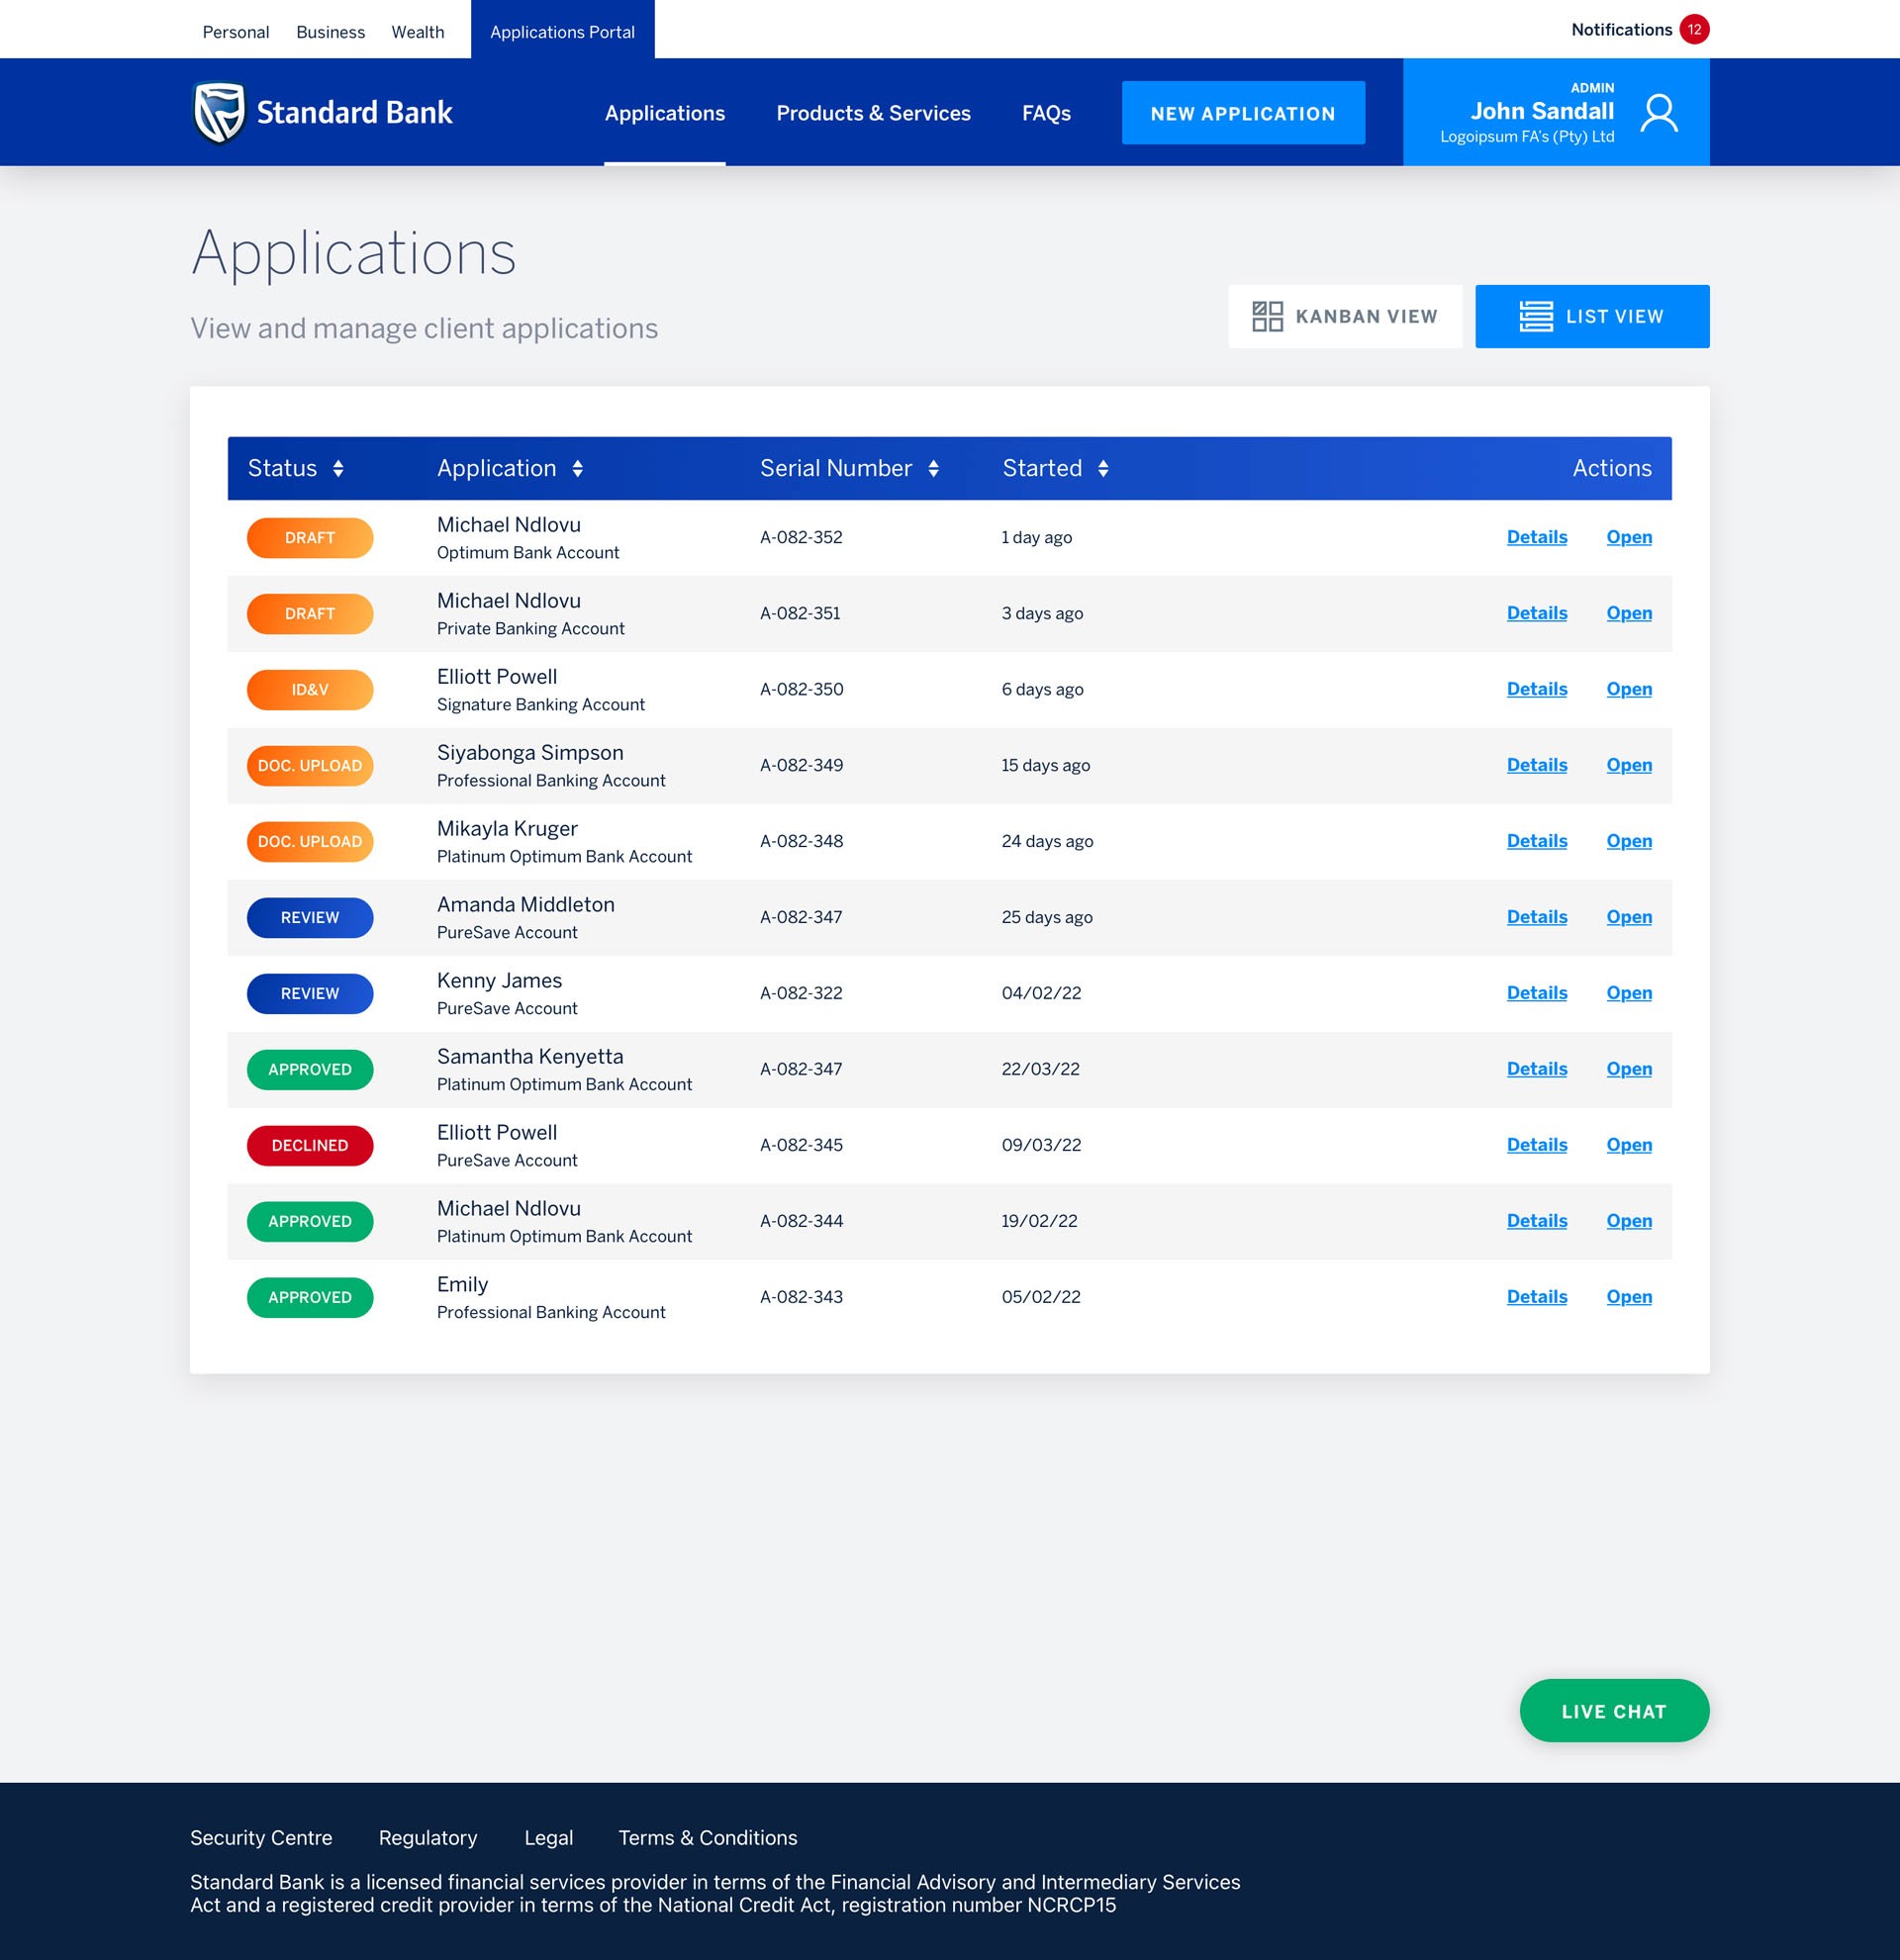The height and width of the screenshot is (1960, 1900).
Task: Click the Kanban View grid icon
Action: (1267, 317)
